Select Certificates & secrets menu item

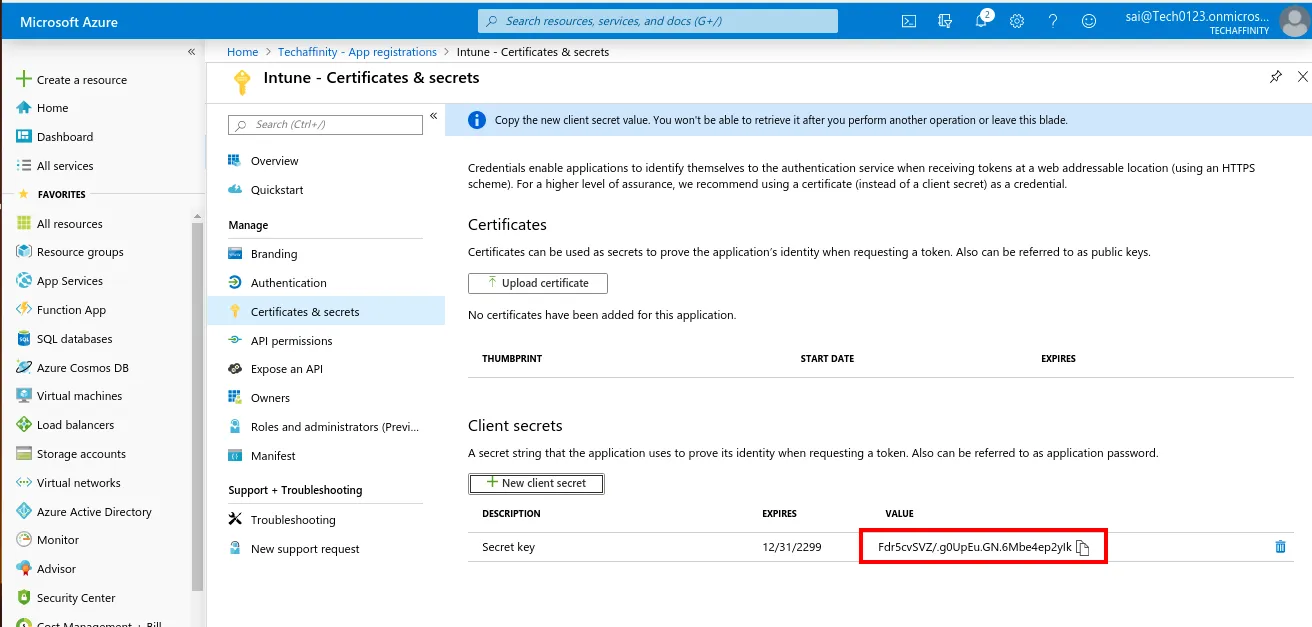pos(326,312)
